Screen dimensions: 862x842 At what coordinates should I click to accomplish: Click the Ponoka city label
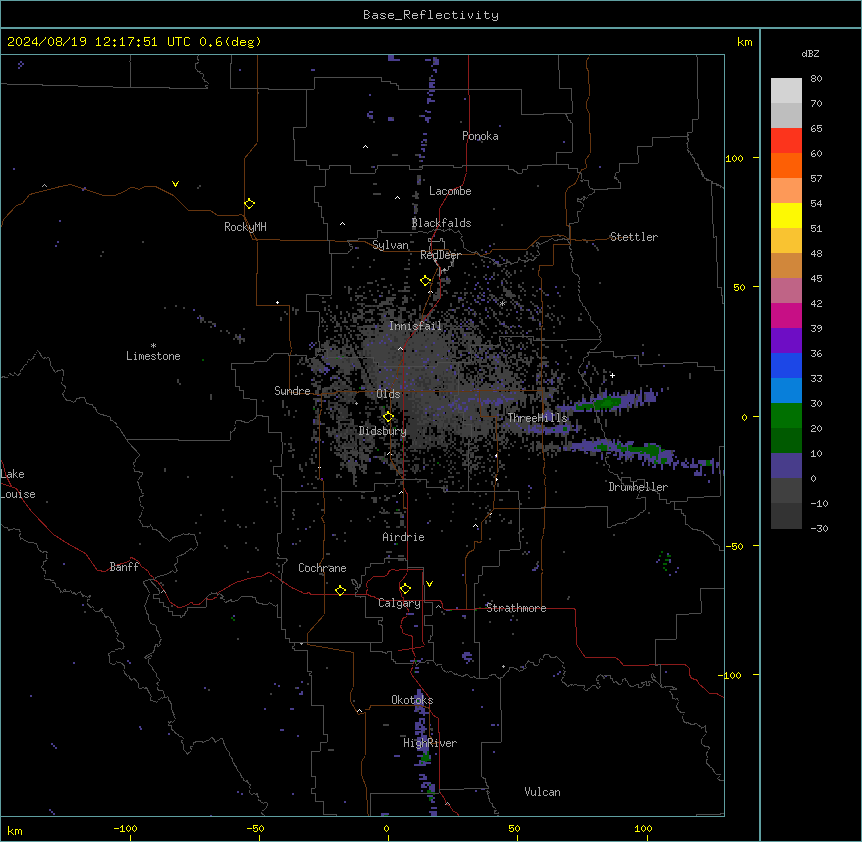point(480,136)
